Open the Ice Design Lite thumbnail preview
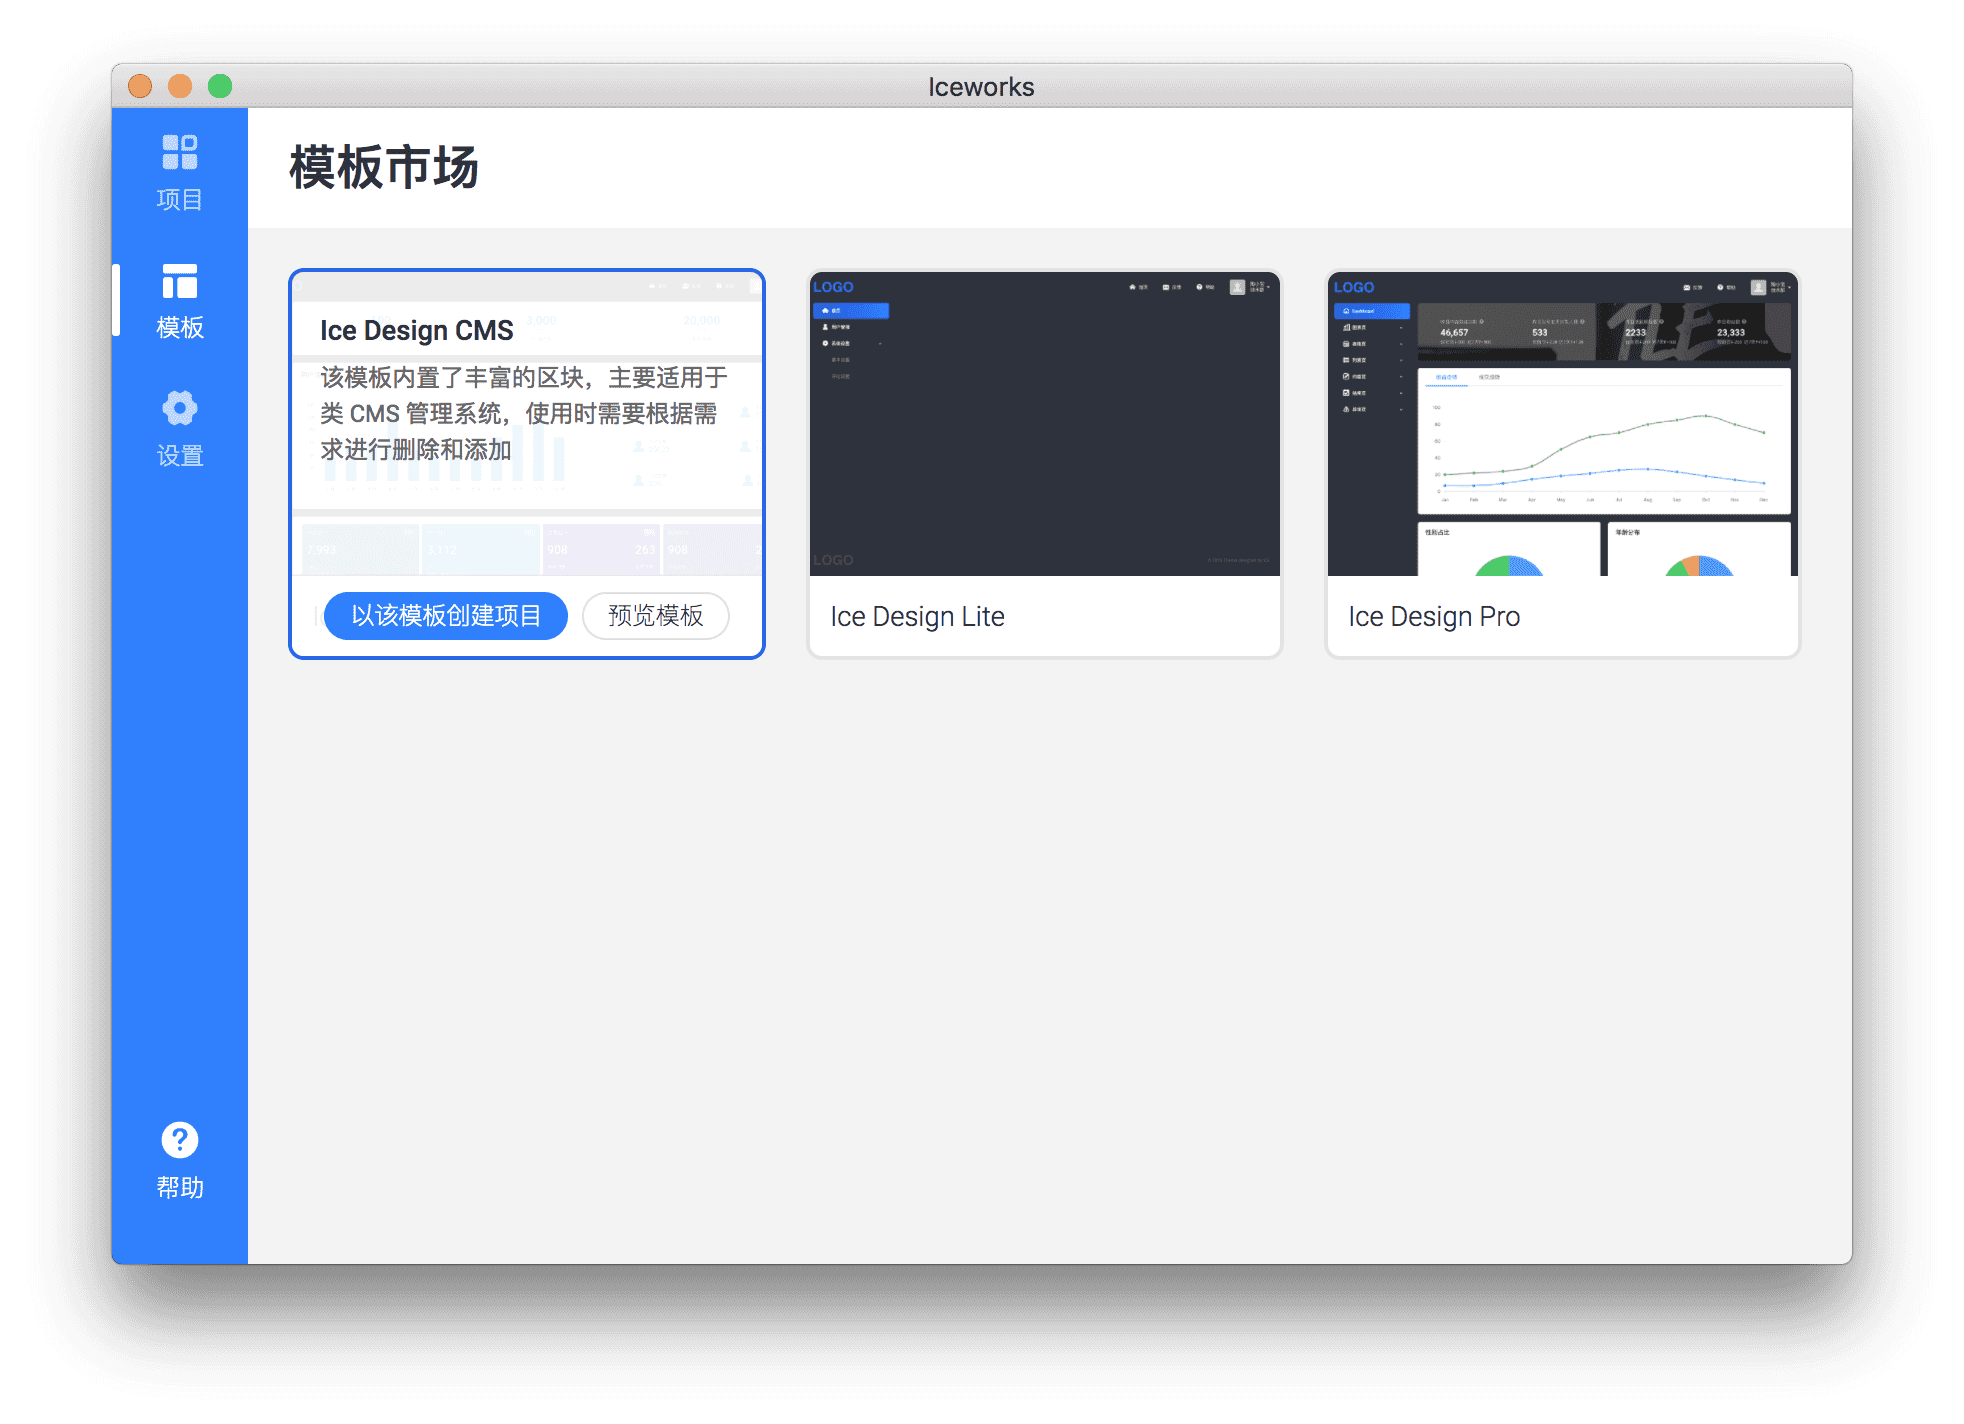This screenshot has height=1424, width=1964. [1044, 424]
